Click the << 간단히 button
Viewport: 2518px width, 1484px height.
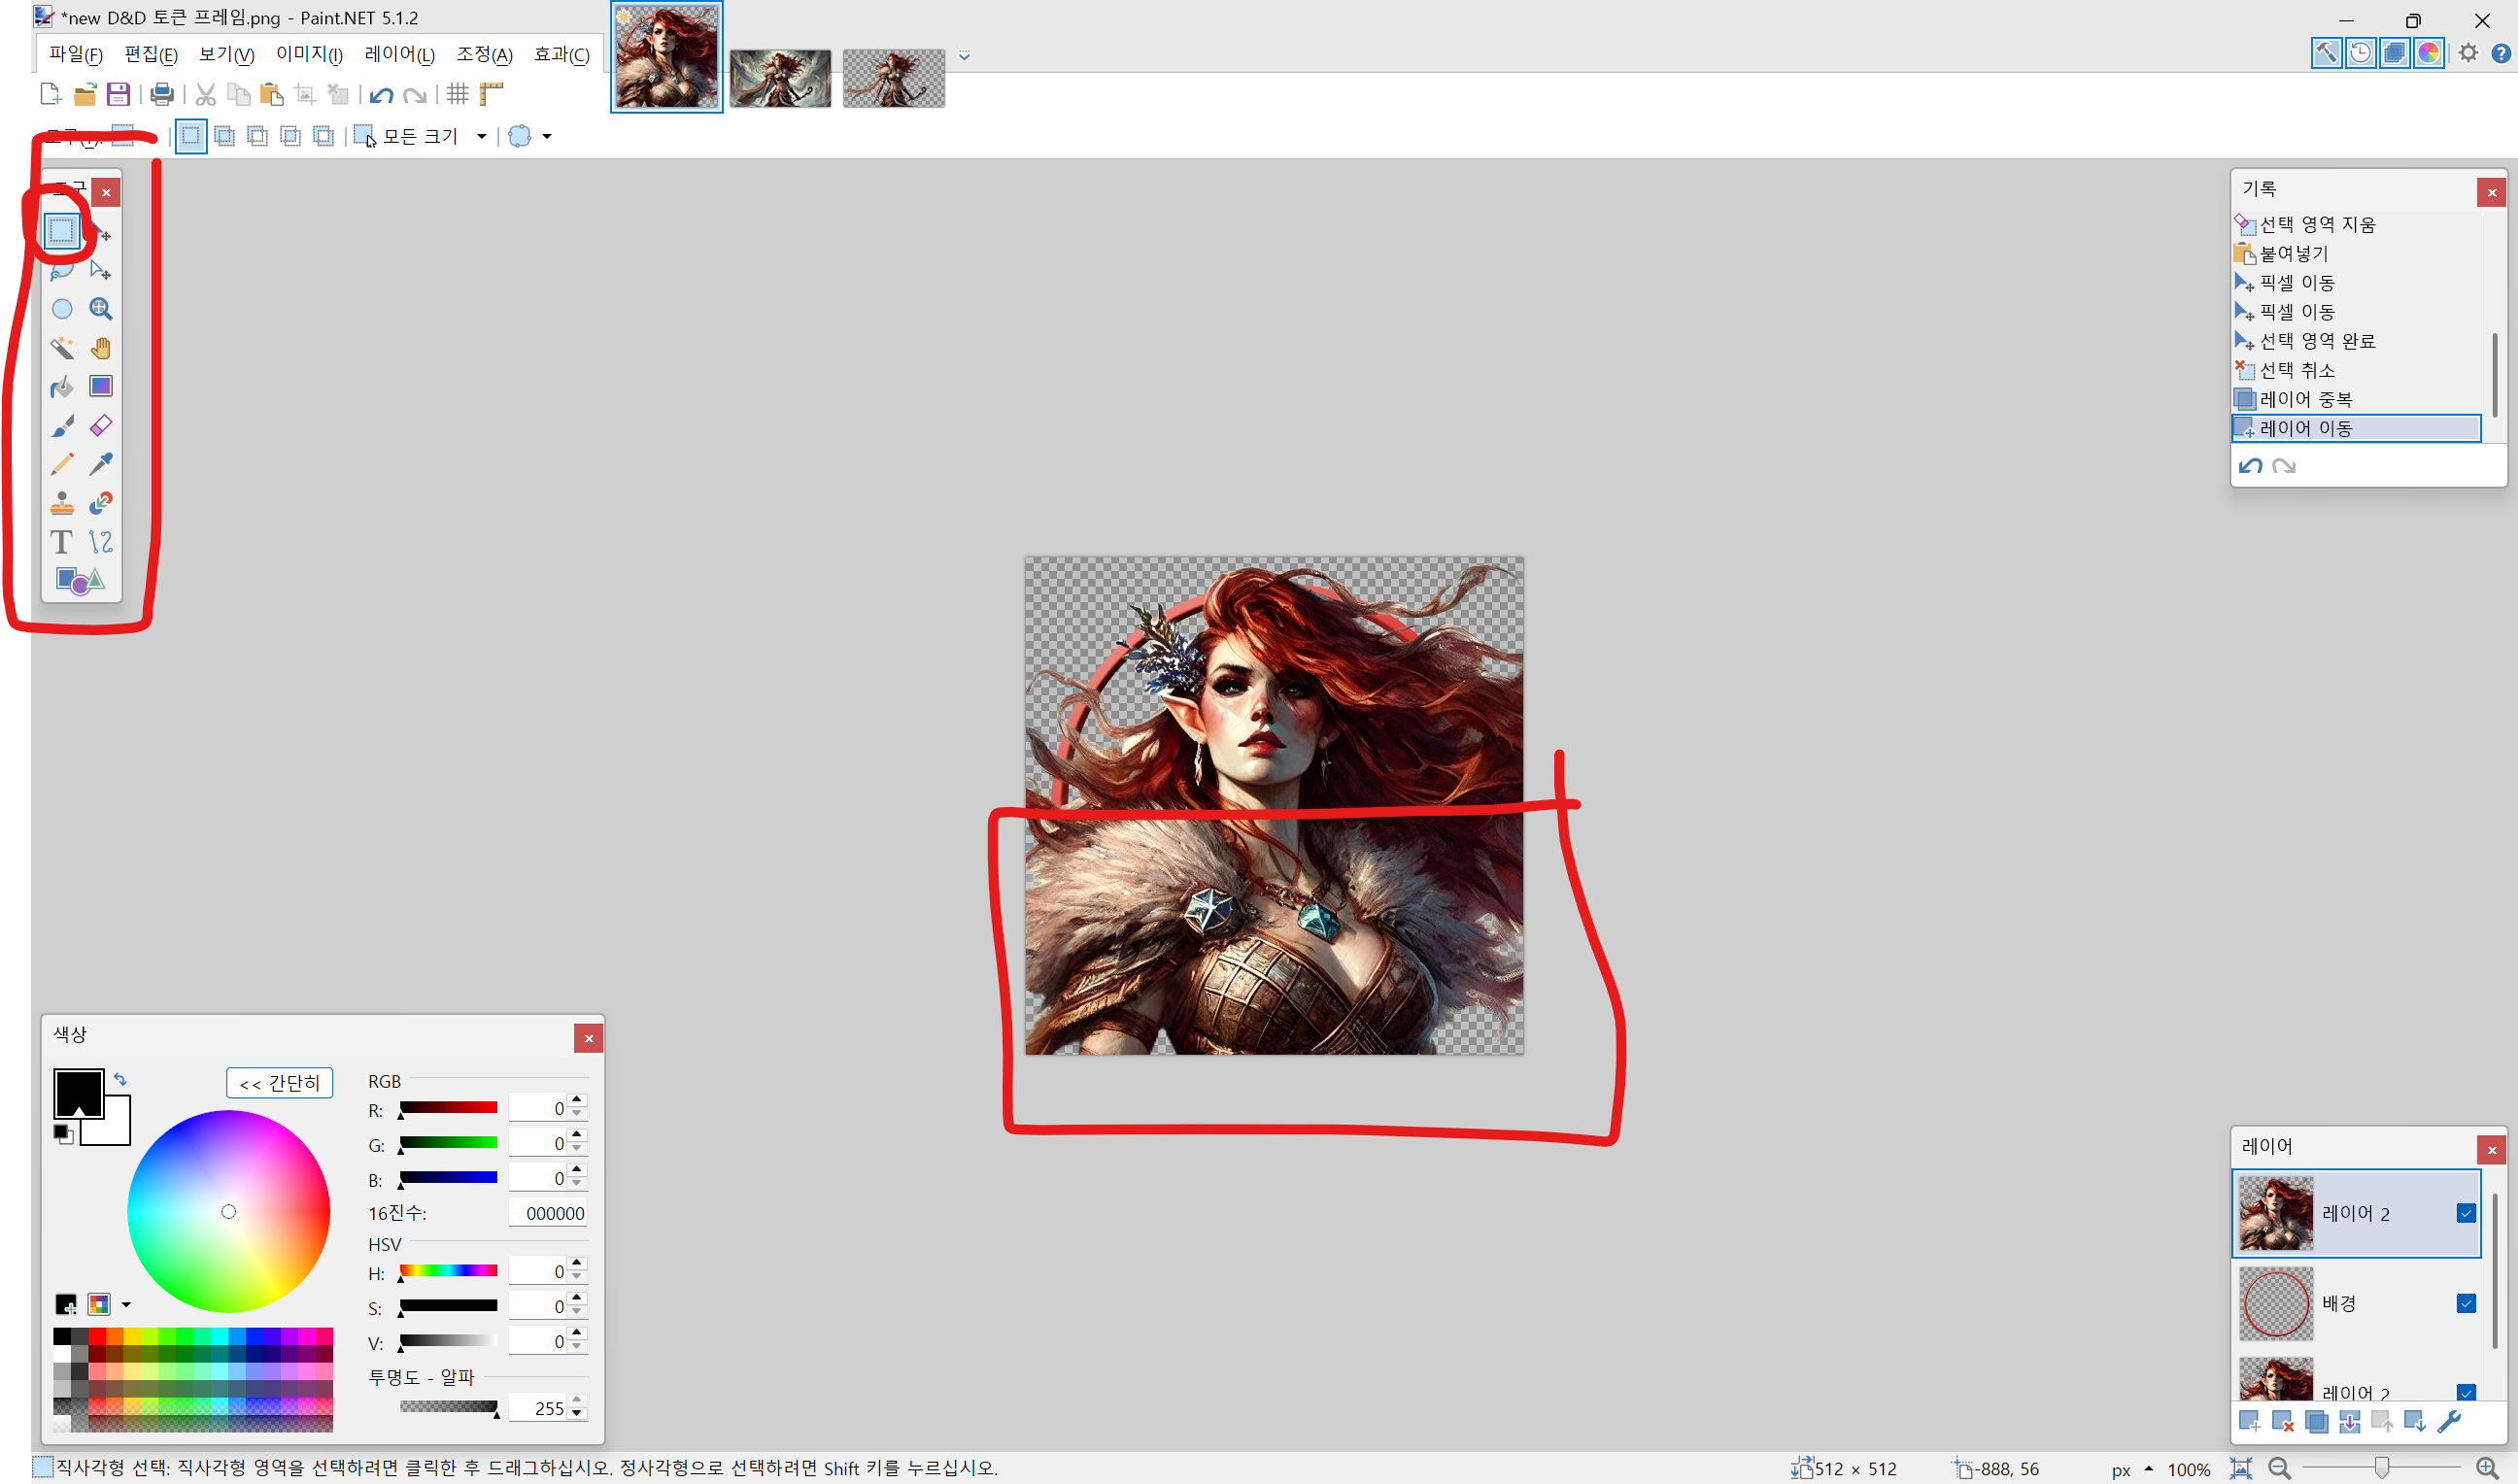click(279, 1083)
